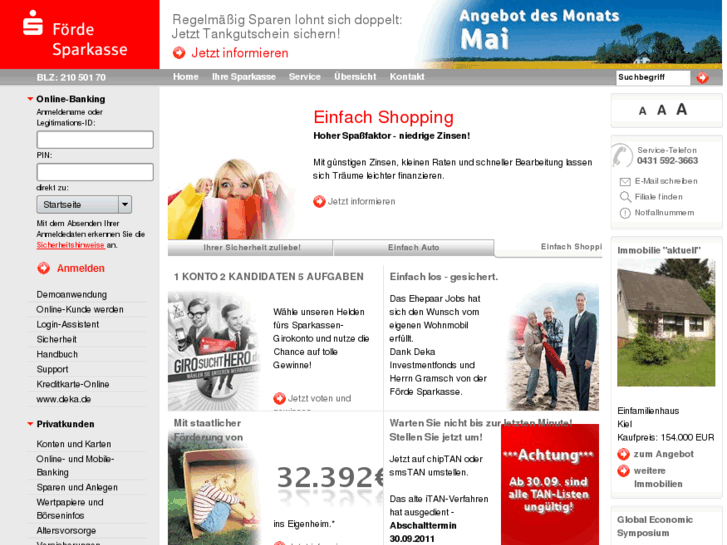
Task: Click 'Jetzt voten und' link text
Action: click(319, 398)
